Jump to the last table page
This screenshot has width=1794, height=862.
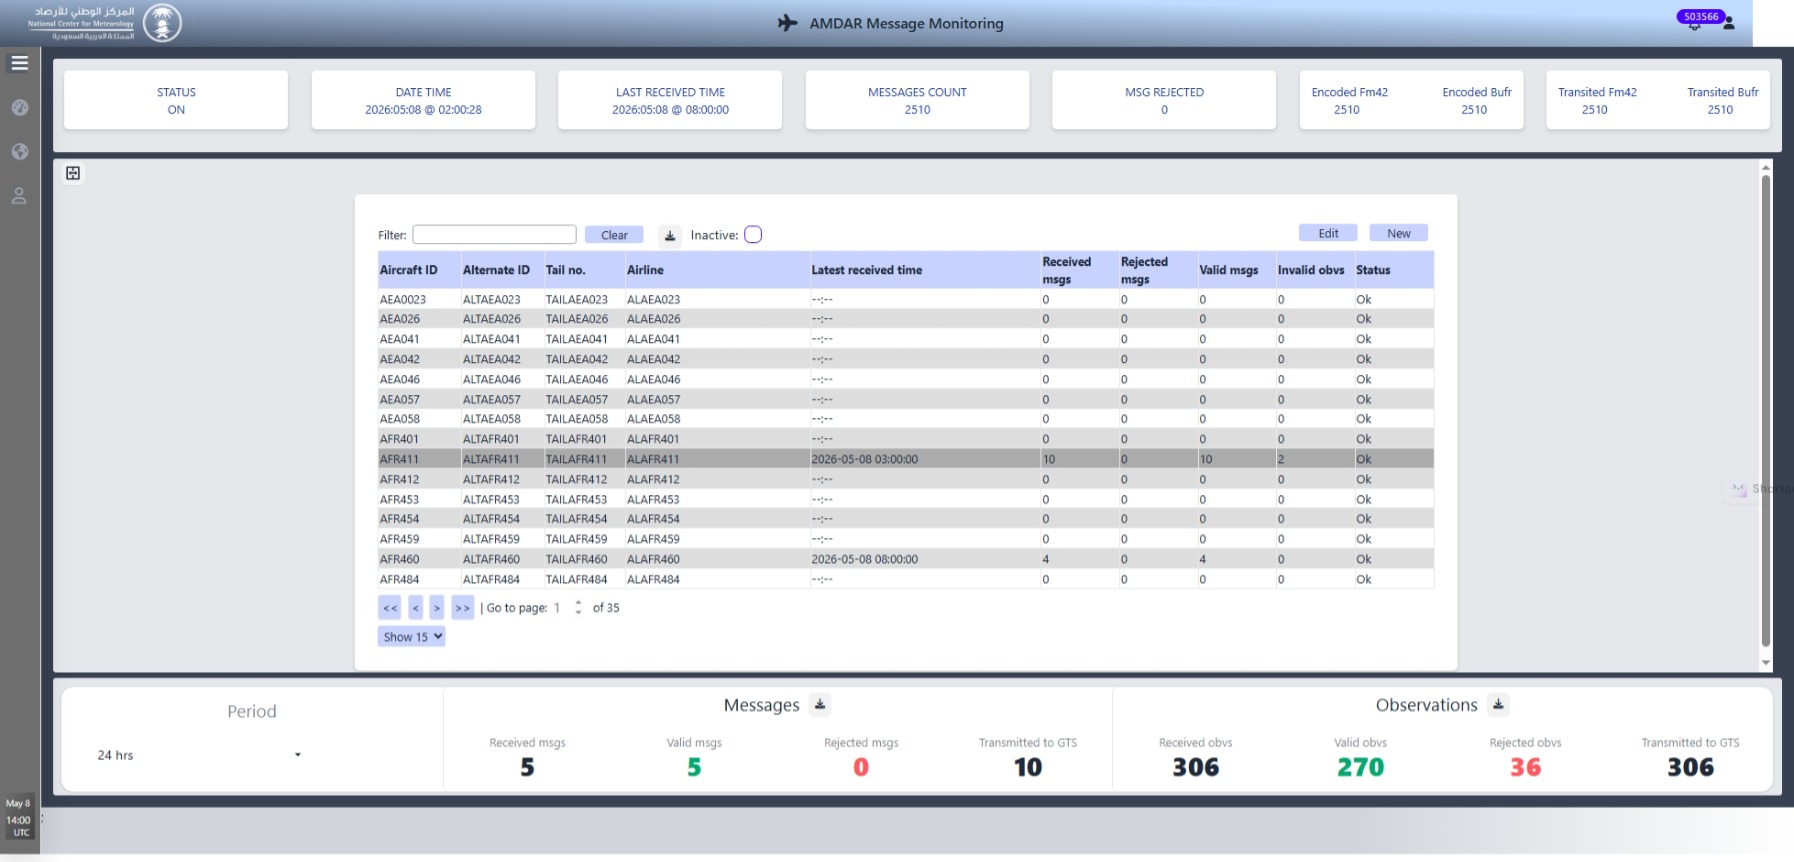click(x=462, y=607)
